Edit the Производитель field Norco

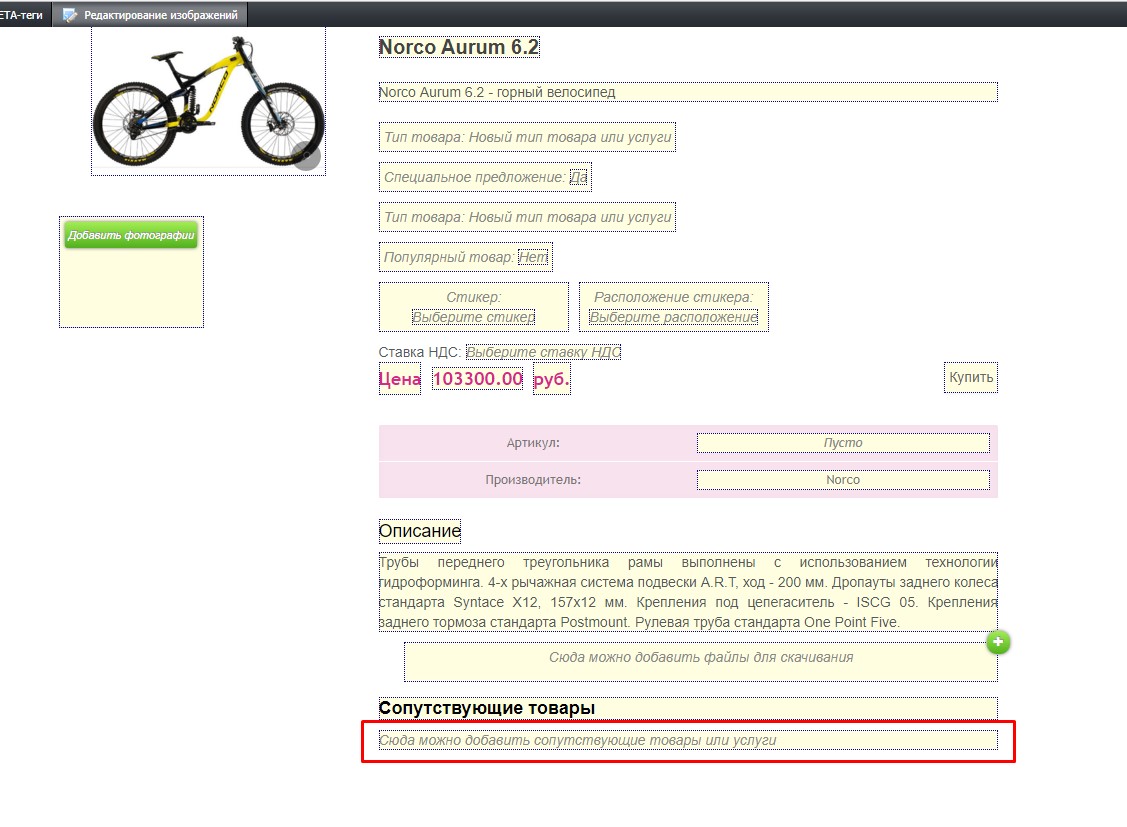tap(843, 479)
